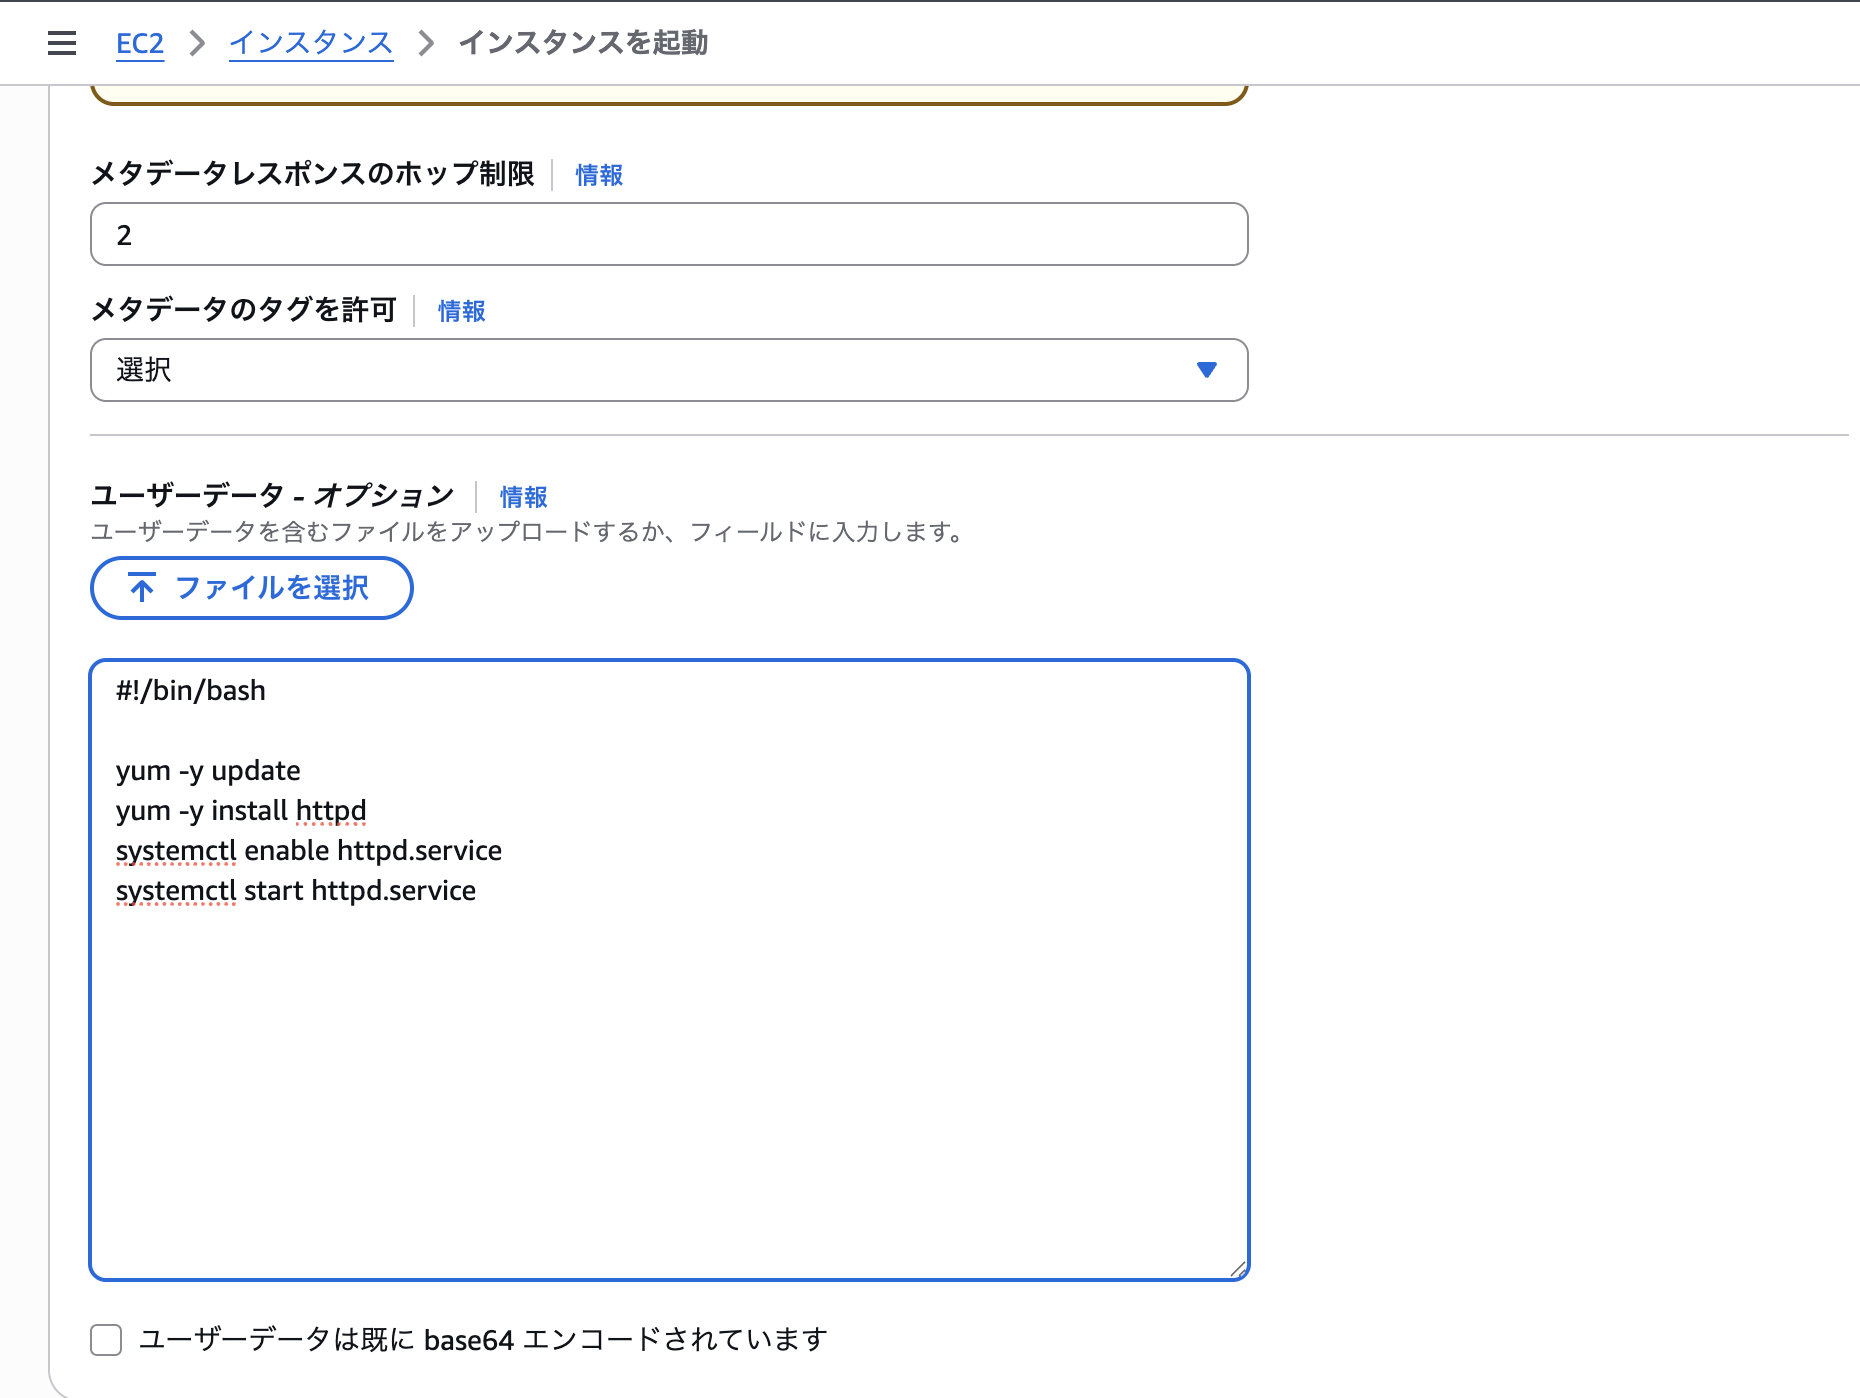Open 情報 next to メタデータレスポンスのホップ制限
The image size is (1860, 1398).
point(598,174)
